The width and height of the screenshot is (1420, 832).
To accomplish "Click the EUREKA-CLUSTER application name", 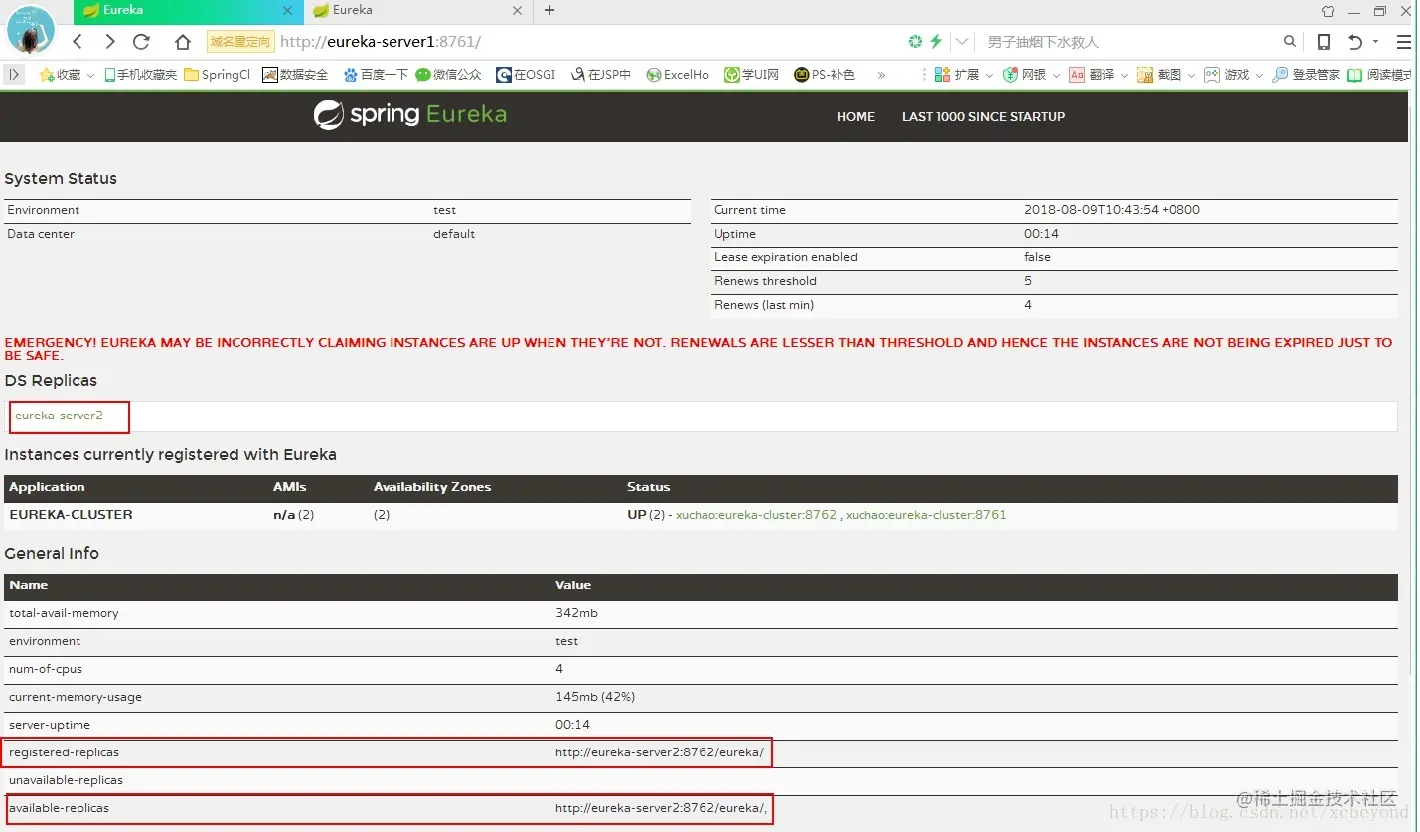I will 71,515.
